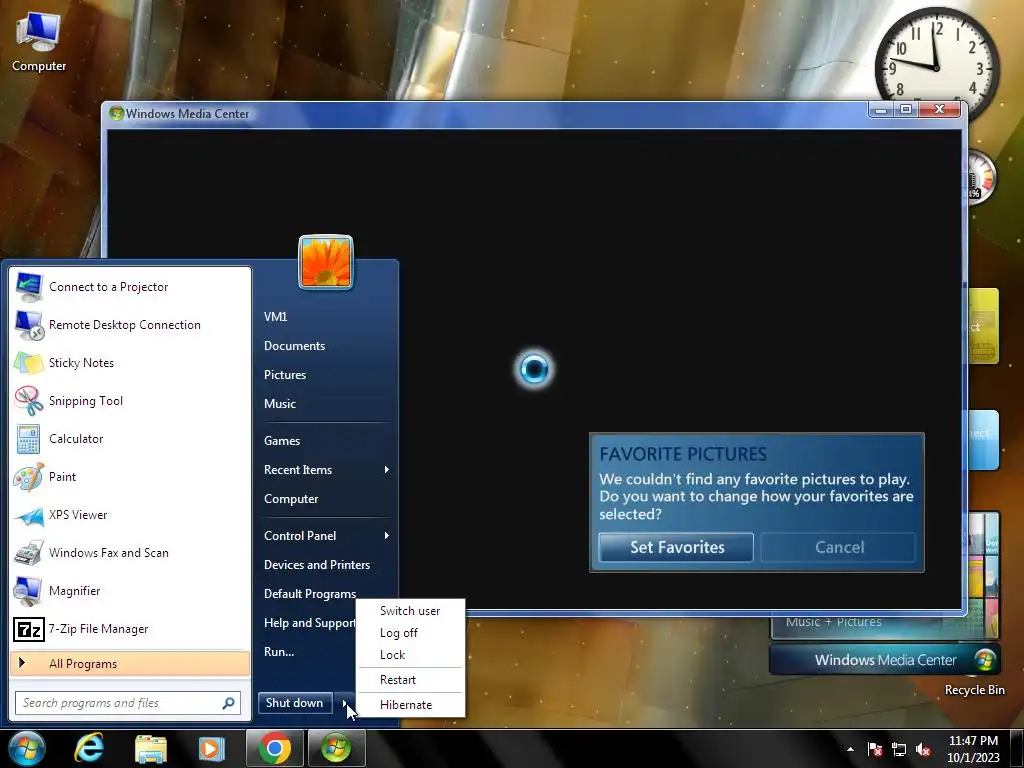The image size is (1024, 768).
Task: Show hidden tray icons arrow
Action: coord(850,749)
